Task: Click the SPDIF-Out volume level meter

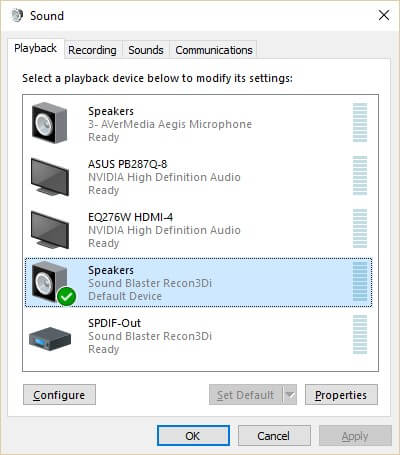Action: click(360, 335)
